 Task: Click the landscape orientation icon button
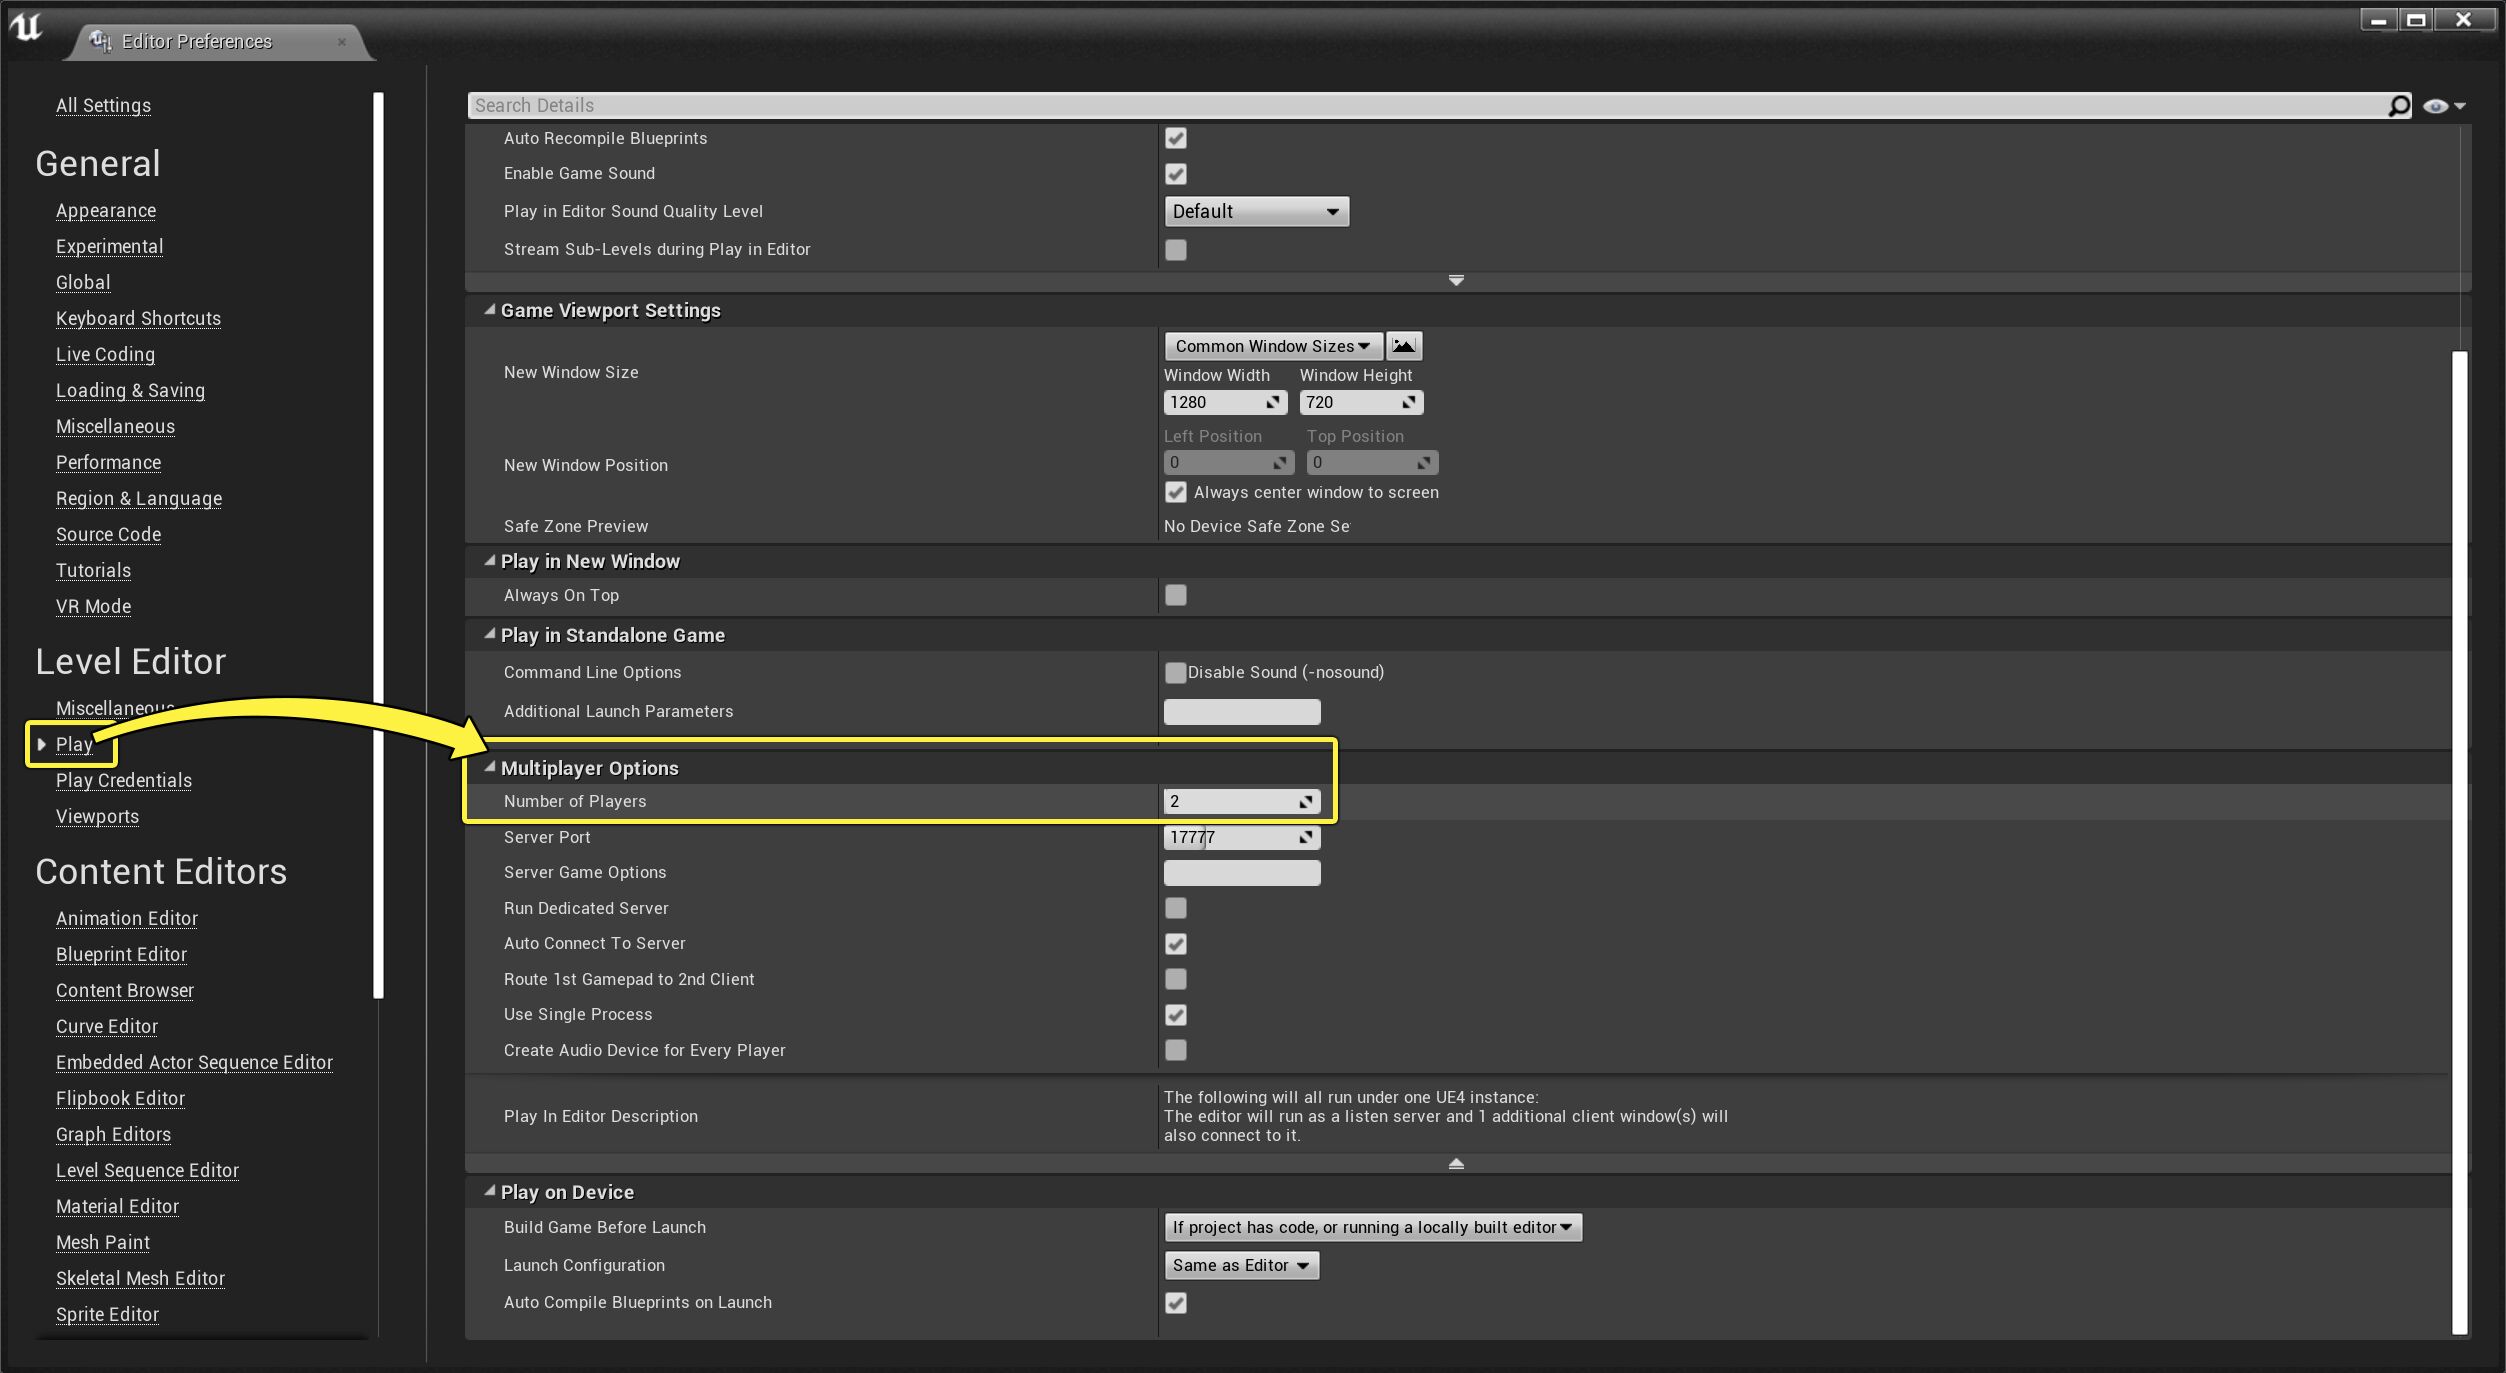1403,346
